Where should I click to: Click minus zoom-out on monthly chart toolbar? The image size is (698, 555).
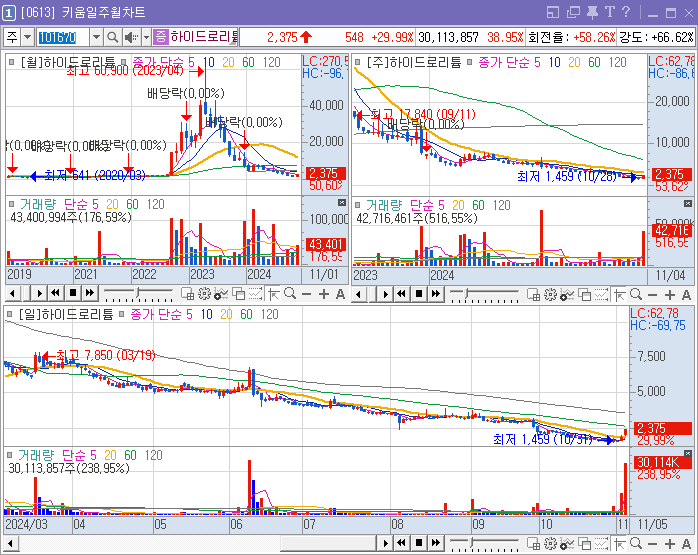click(x=306, y=294)
